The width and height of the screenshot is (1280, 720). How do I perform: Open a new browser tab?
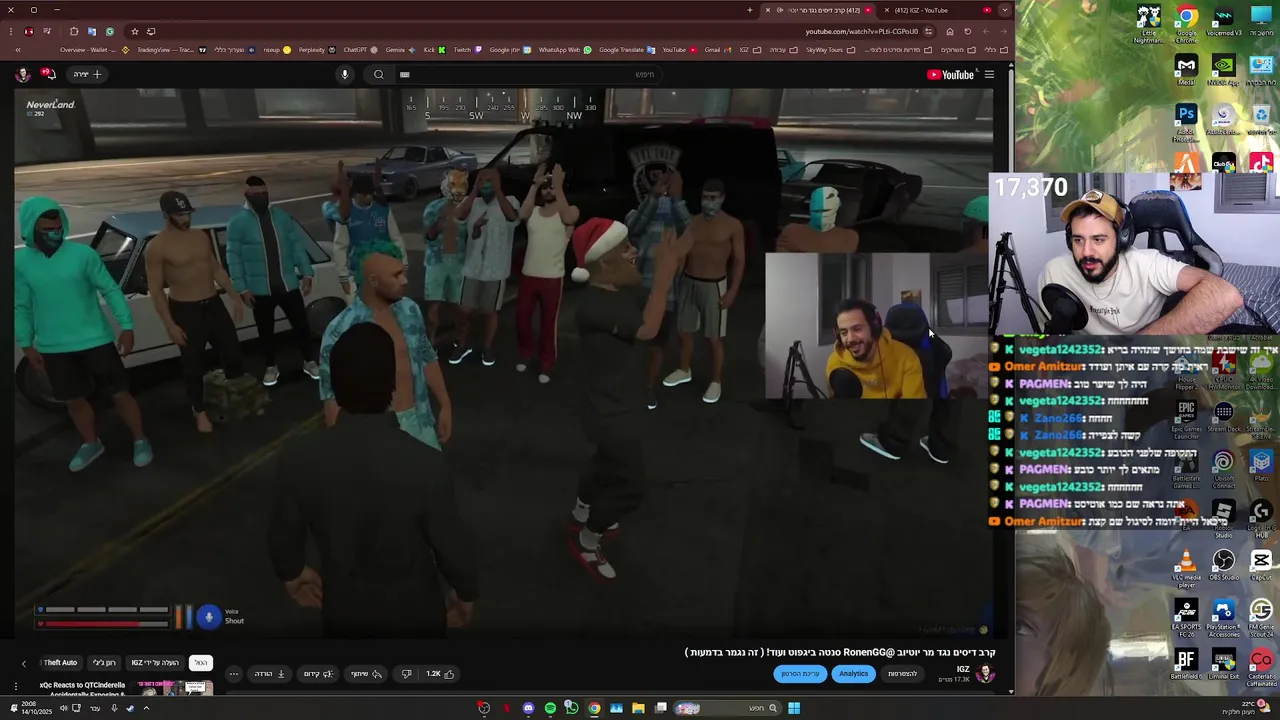click(749, 10)
